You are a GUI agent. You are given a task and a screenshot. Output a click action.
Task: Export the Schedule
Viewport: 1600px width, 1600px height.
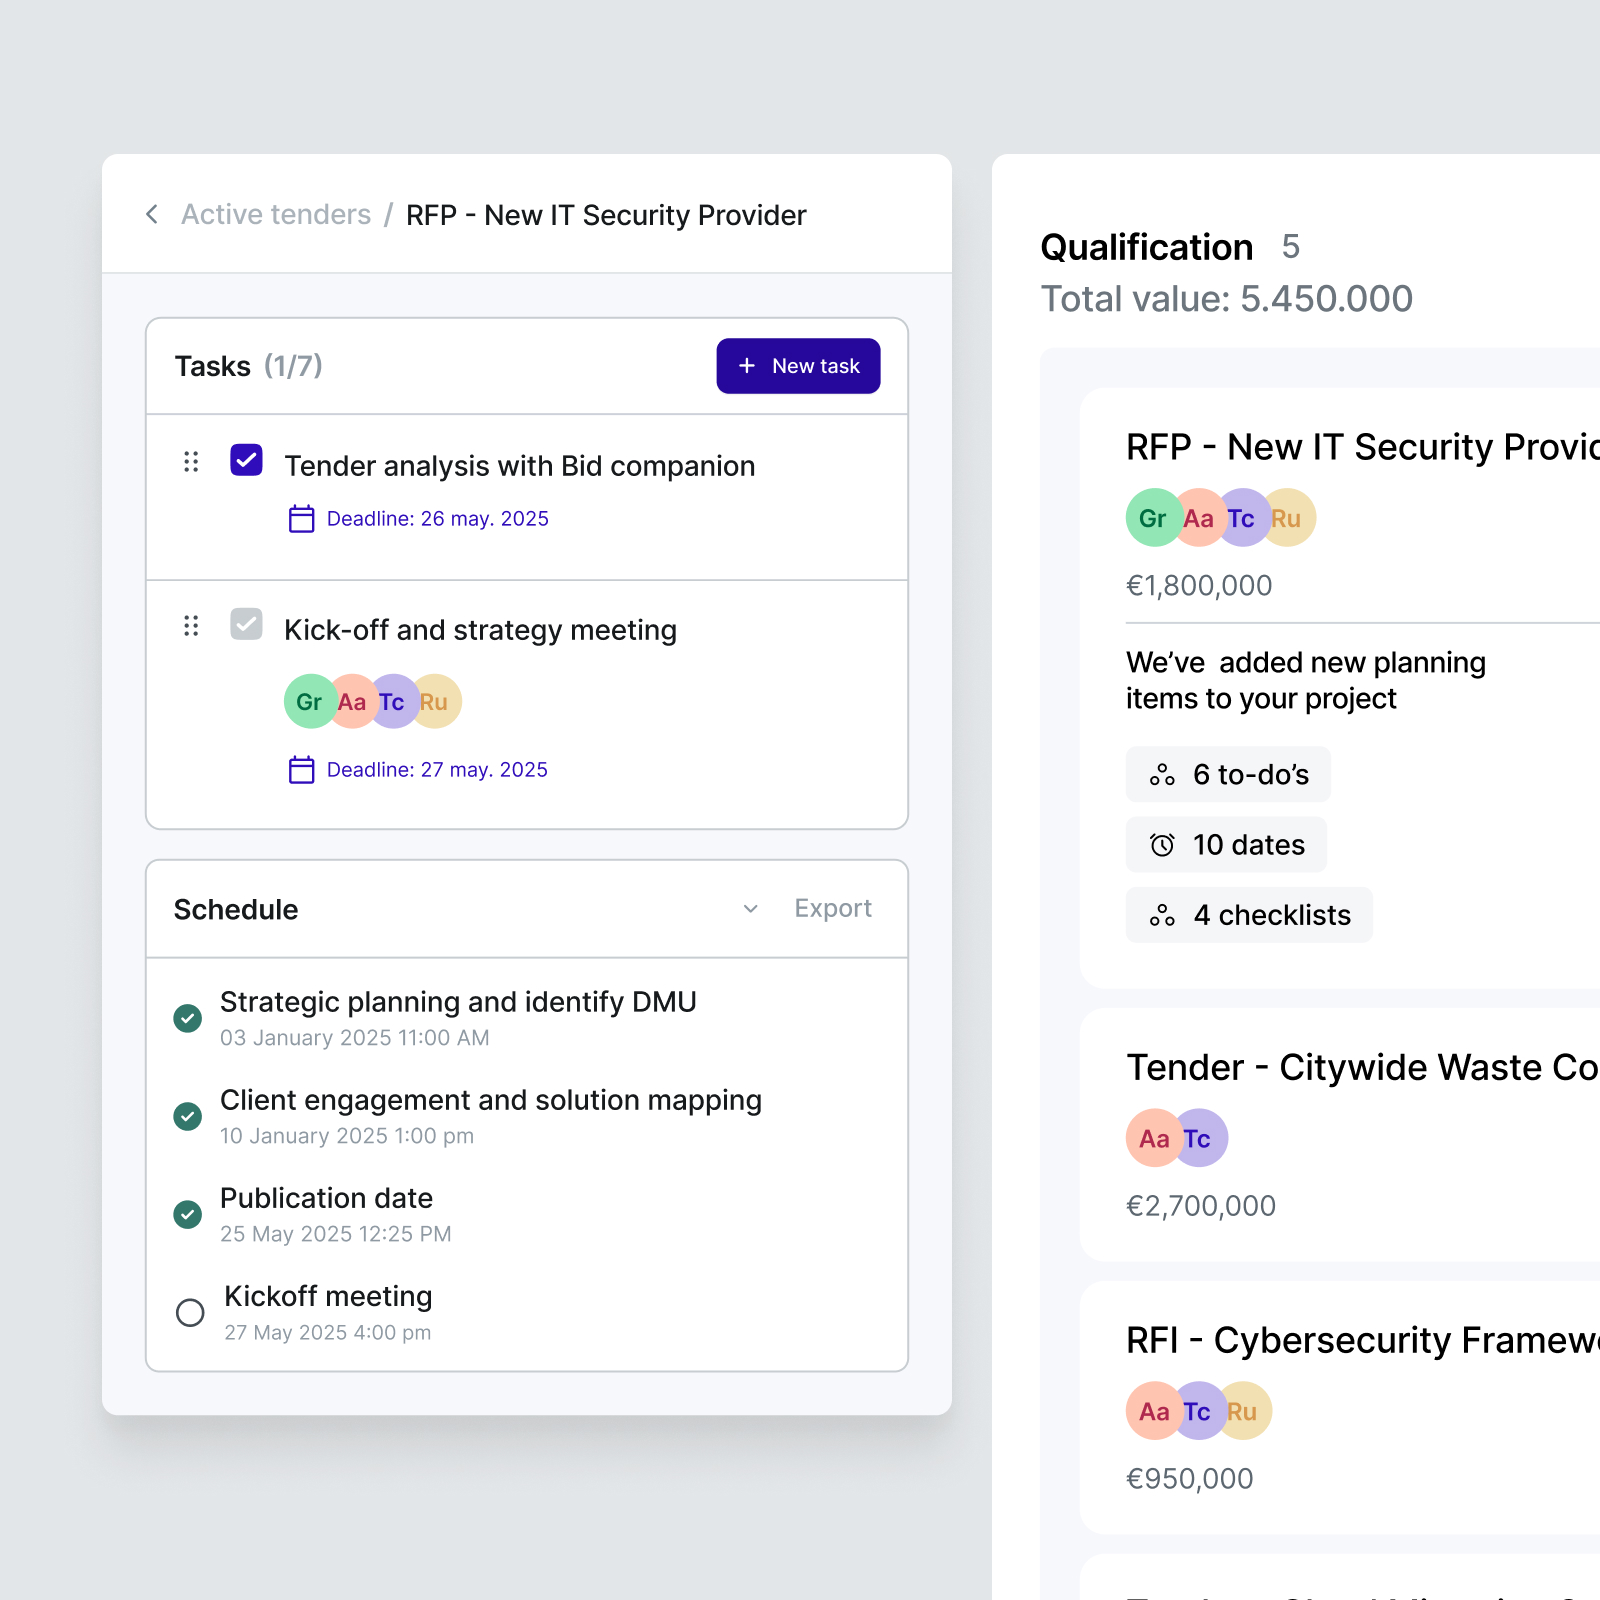[833, 909]
